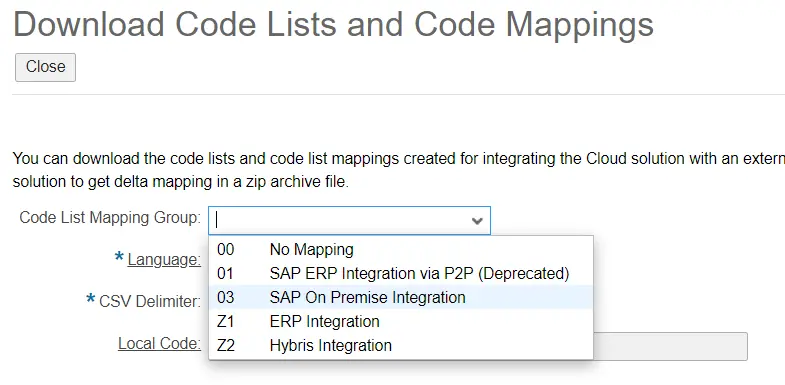785x385 pixels.
Task: Click the underlined Language label
Action: pyautogui.click(x=164, y=259)
